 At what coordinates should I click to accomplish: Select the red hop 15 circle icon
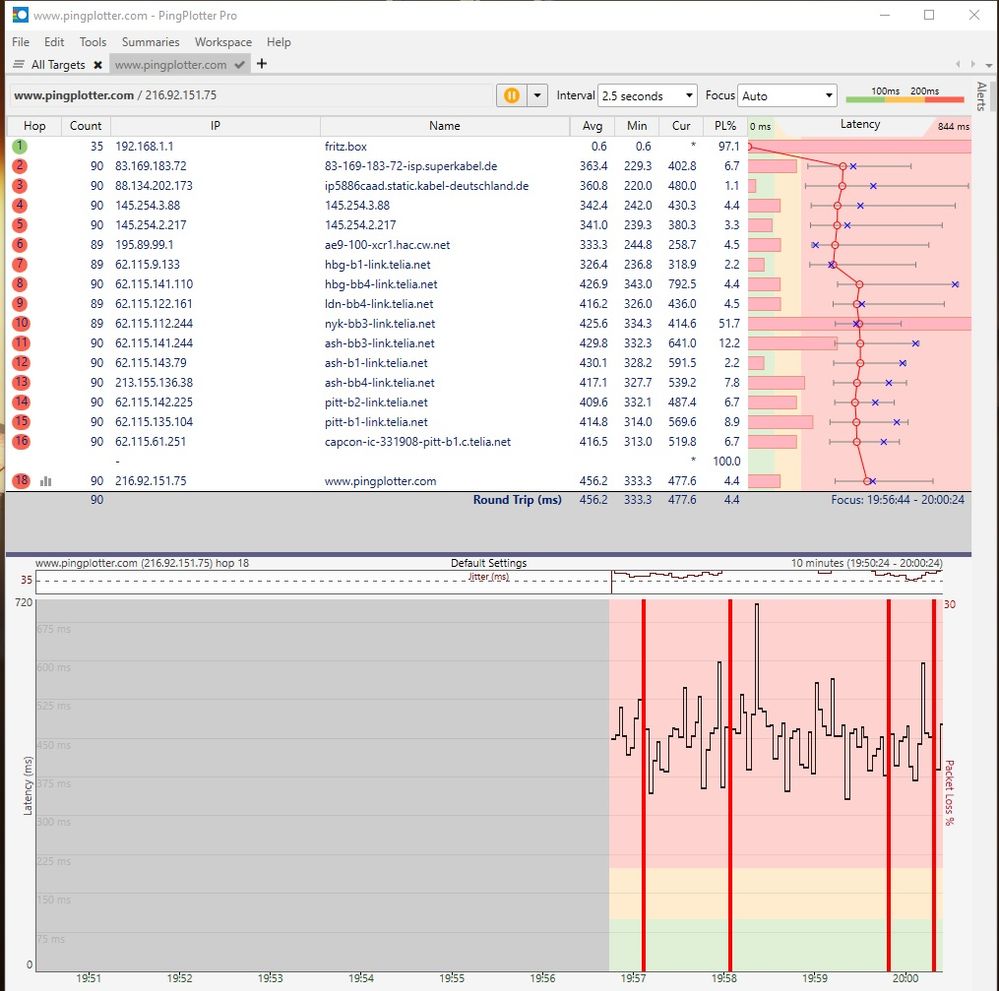(x=20, y=421)
